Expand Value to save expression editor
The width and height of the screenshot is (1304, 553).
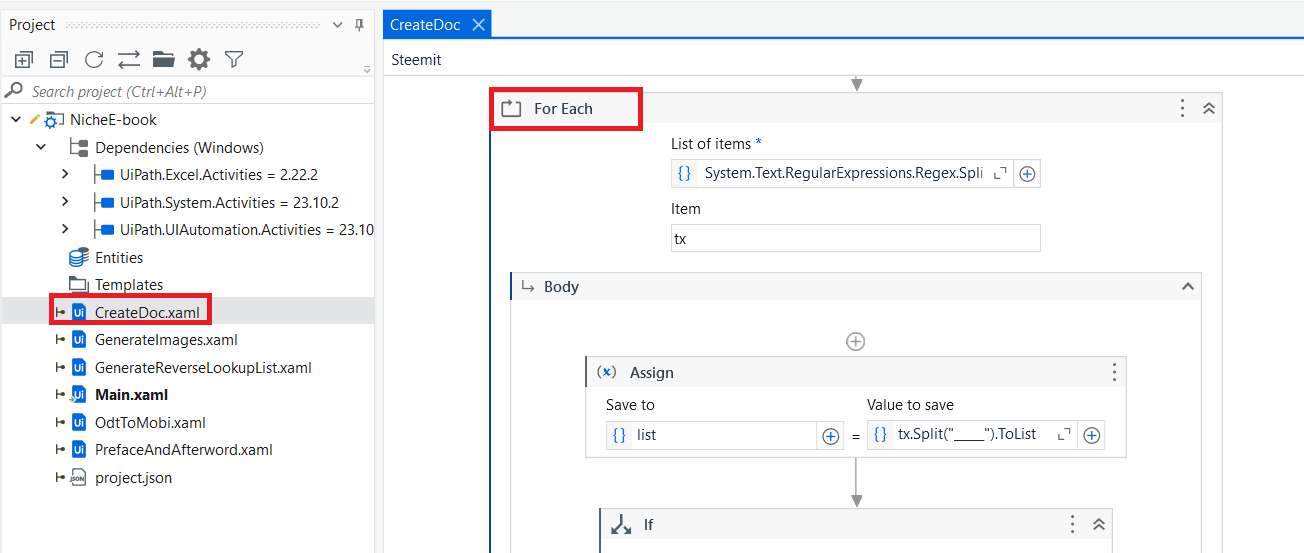click(1064, 435)
